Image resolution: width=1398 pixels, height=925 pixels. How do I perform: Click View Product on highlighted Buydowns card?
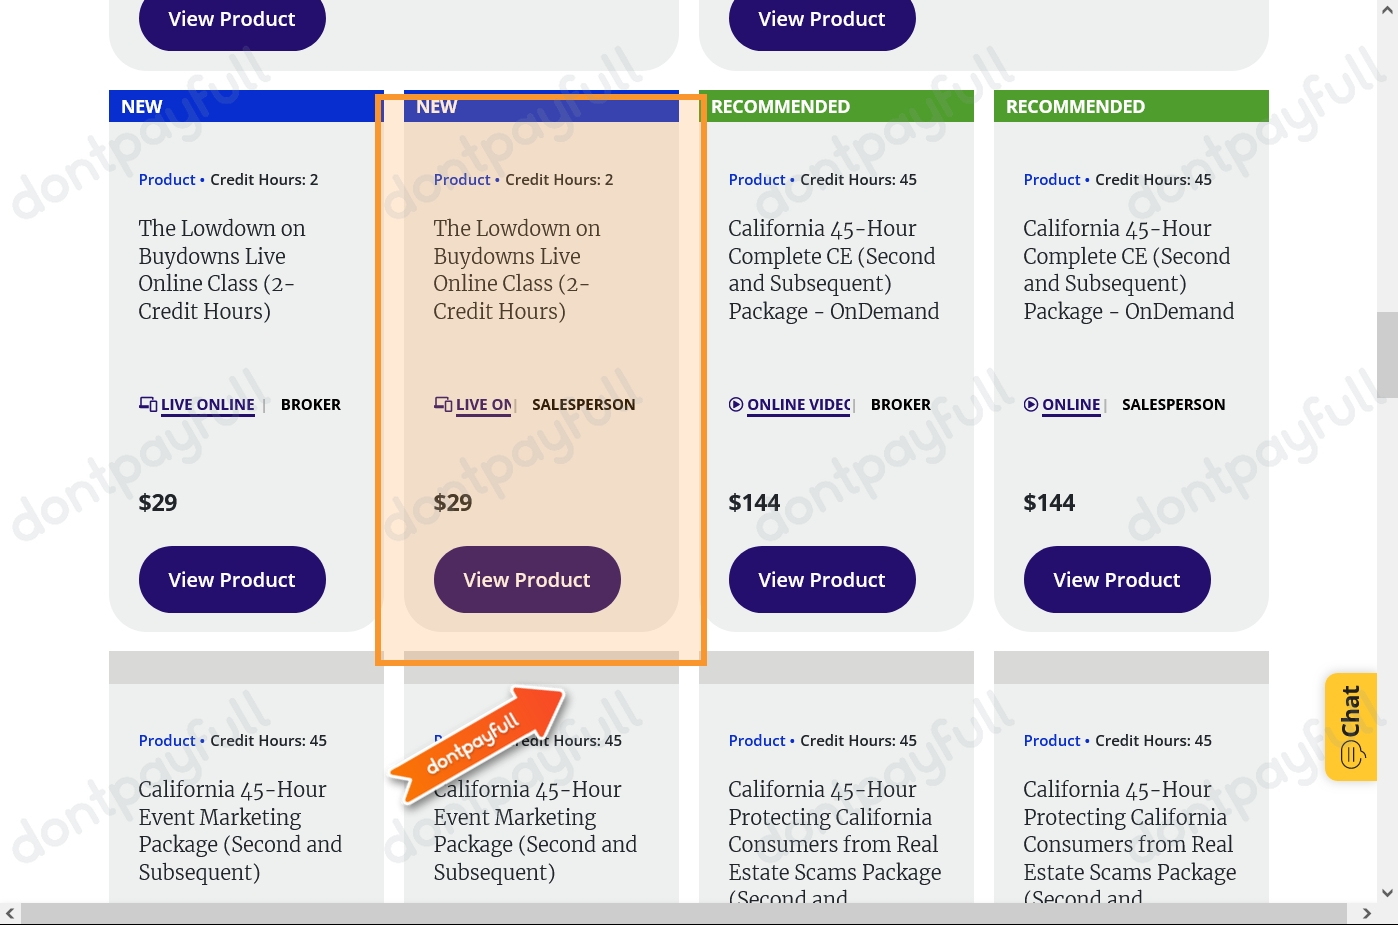pos(527,579)
